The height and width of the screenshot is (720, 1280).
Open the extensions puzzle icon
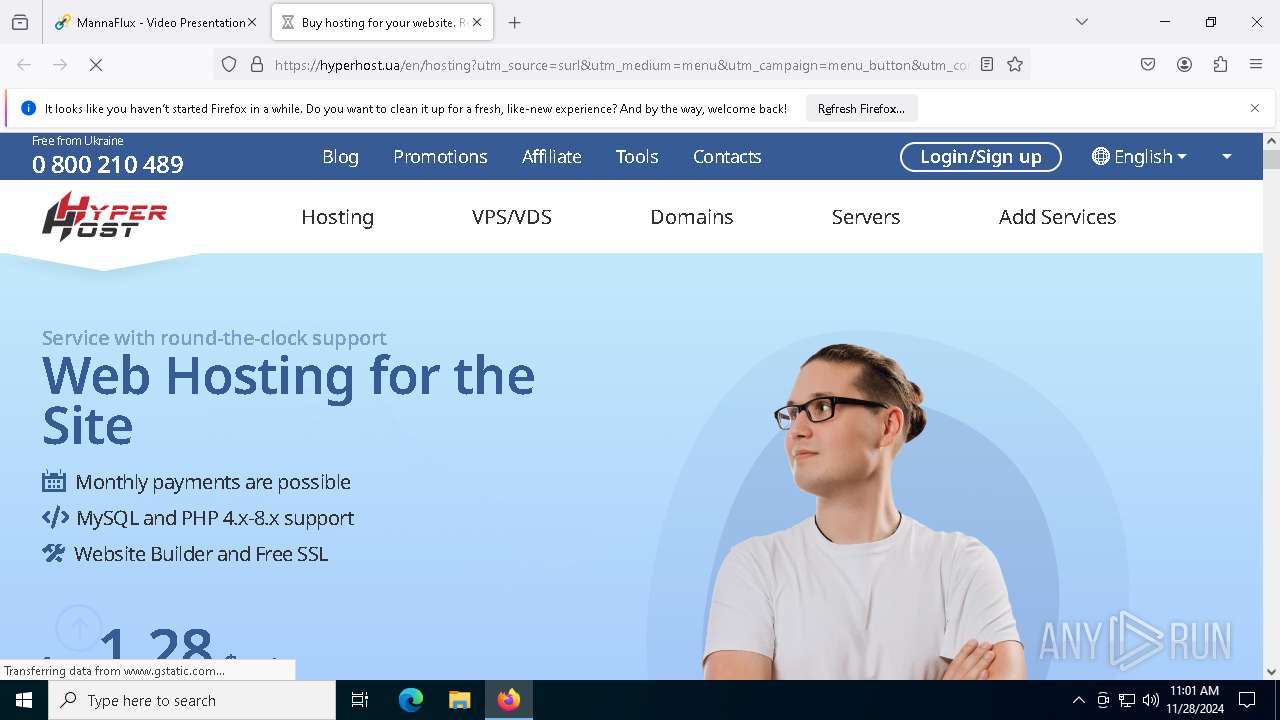coord(1220,65)
